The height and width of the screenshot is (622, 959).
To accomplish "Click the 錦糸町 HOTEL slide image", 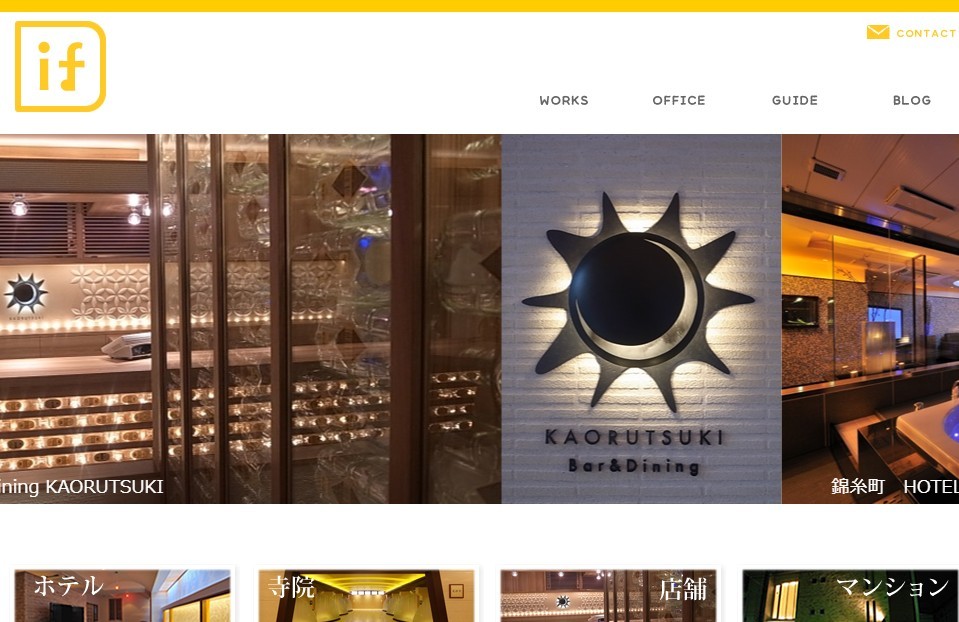I will click(x=870, y=319).
